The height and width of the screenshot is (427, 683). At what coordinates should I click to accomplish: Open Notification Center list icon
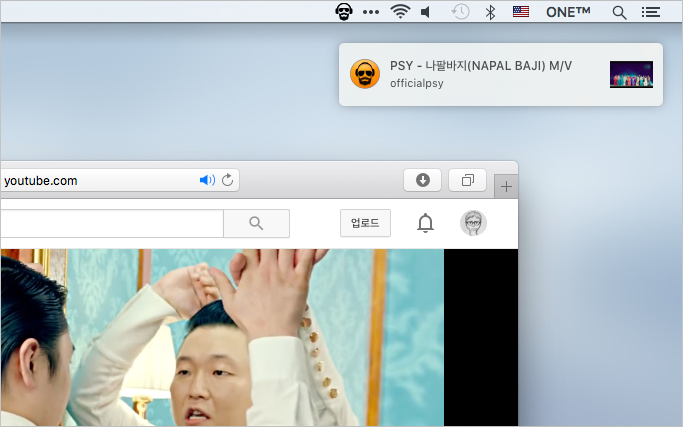pyautogui.click(x=650, y=12)
